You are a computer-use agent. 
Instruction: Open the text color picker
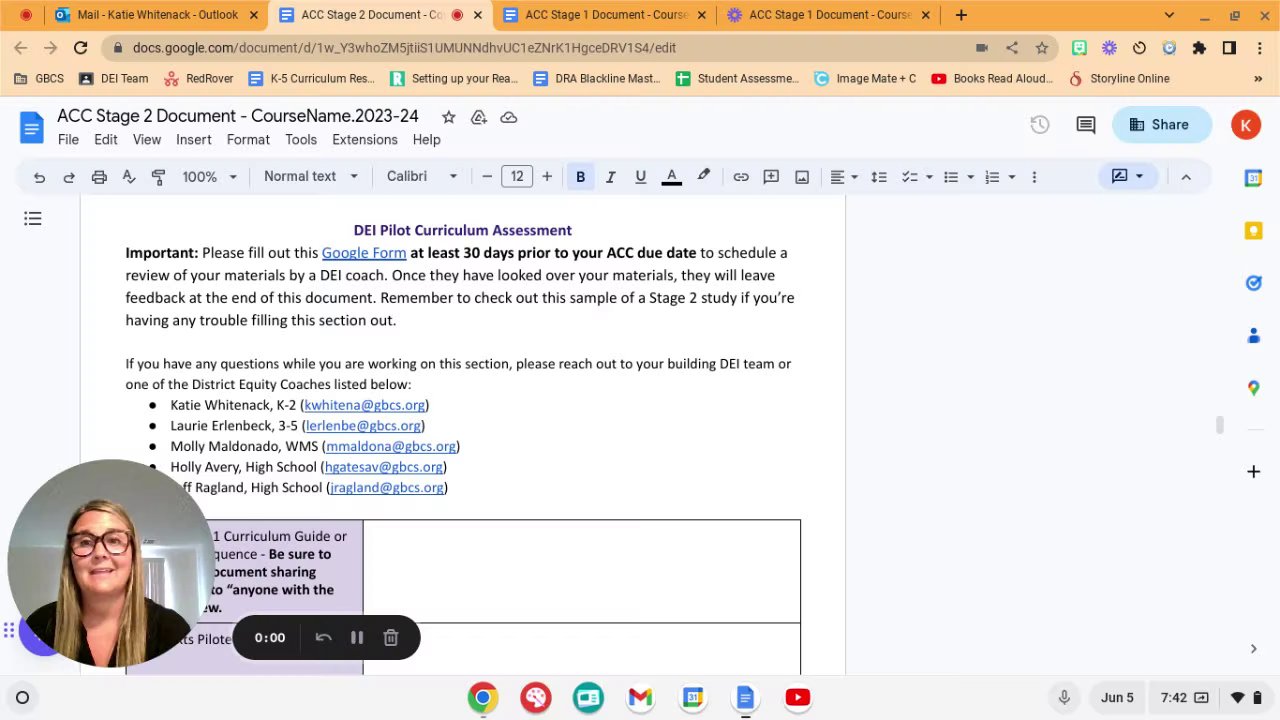tap(672, 177)
